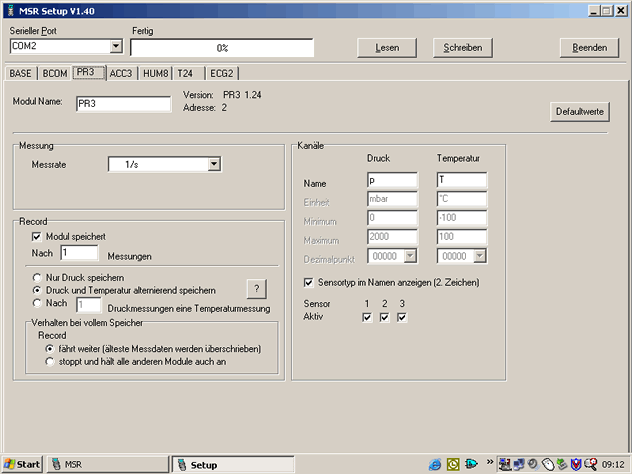Launch Internet Explorer from quick launch
The height and width of the screenshot is (474, 632).
(x=435, y=464)
